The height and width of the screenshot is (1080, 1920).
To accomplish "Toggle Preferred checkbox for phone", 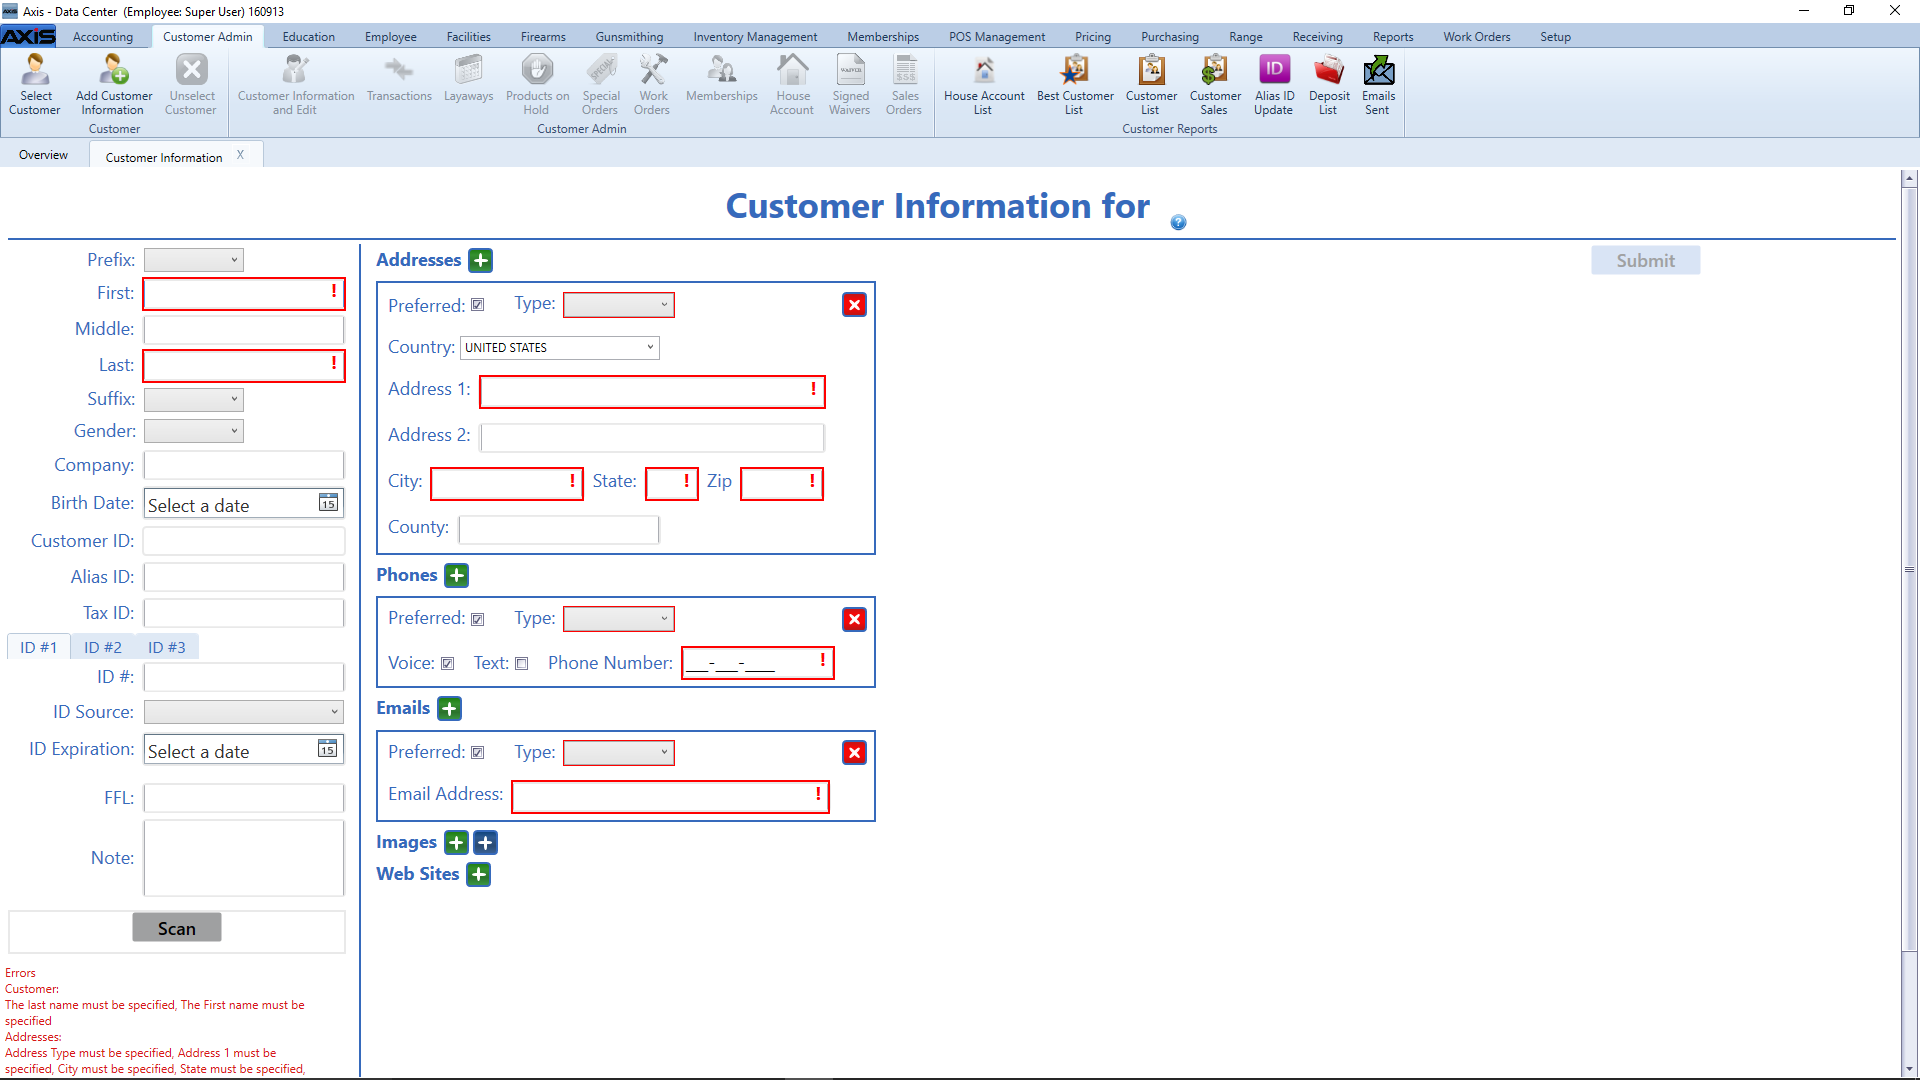I will [478, 619].
